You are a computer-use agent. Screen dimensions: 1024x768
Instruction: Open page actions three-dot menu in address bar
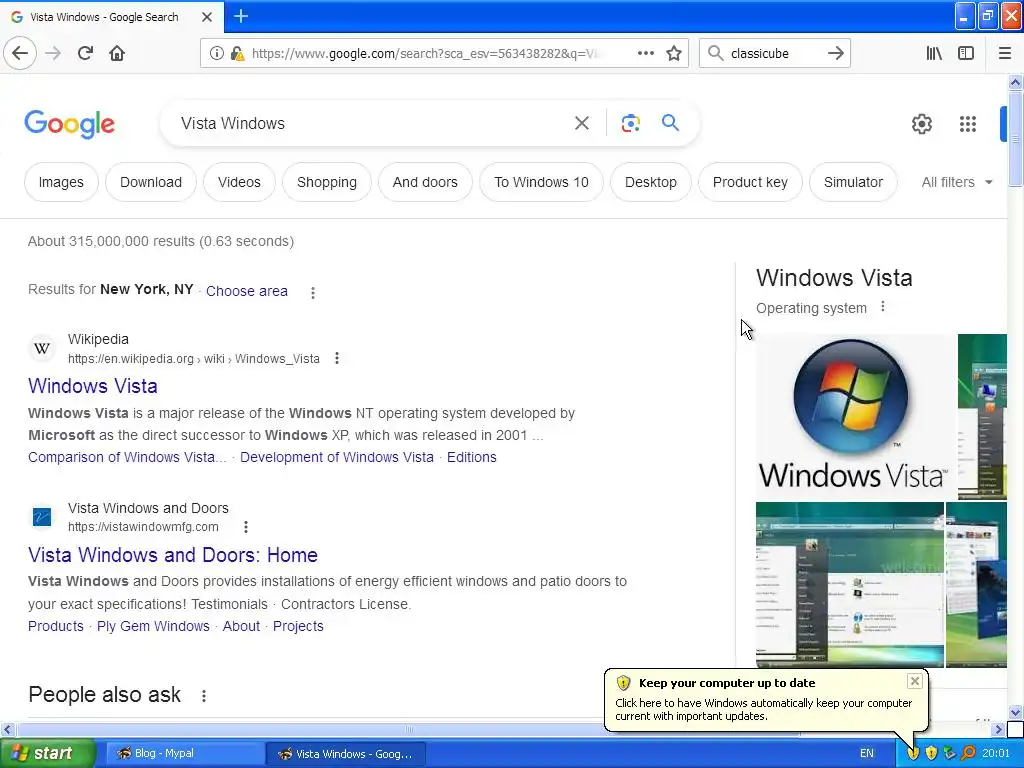[x=645, y=53]
